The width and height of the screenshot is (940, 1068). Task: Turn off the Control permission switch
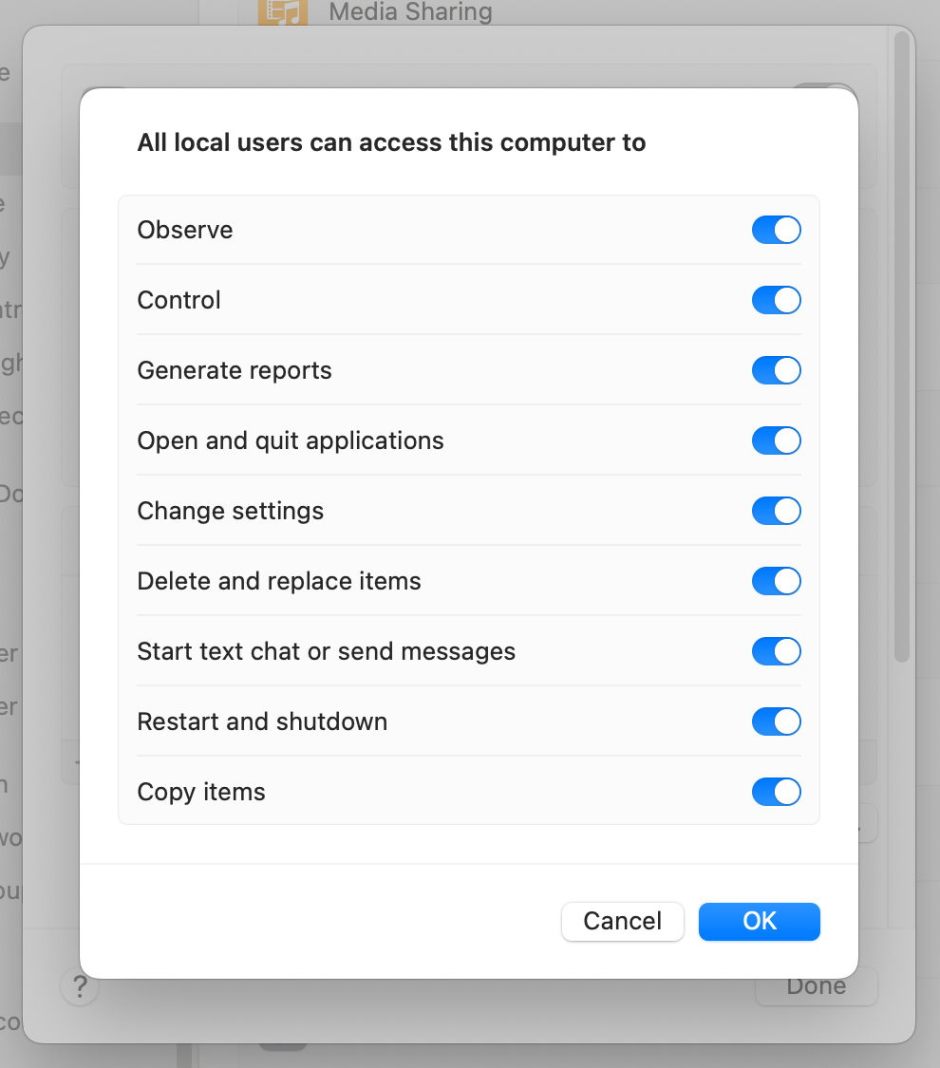pos(776,300)
